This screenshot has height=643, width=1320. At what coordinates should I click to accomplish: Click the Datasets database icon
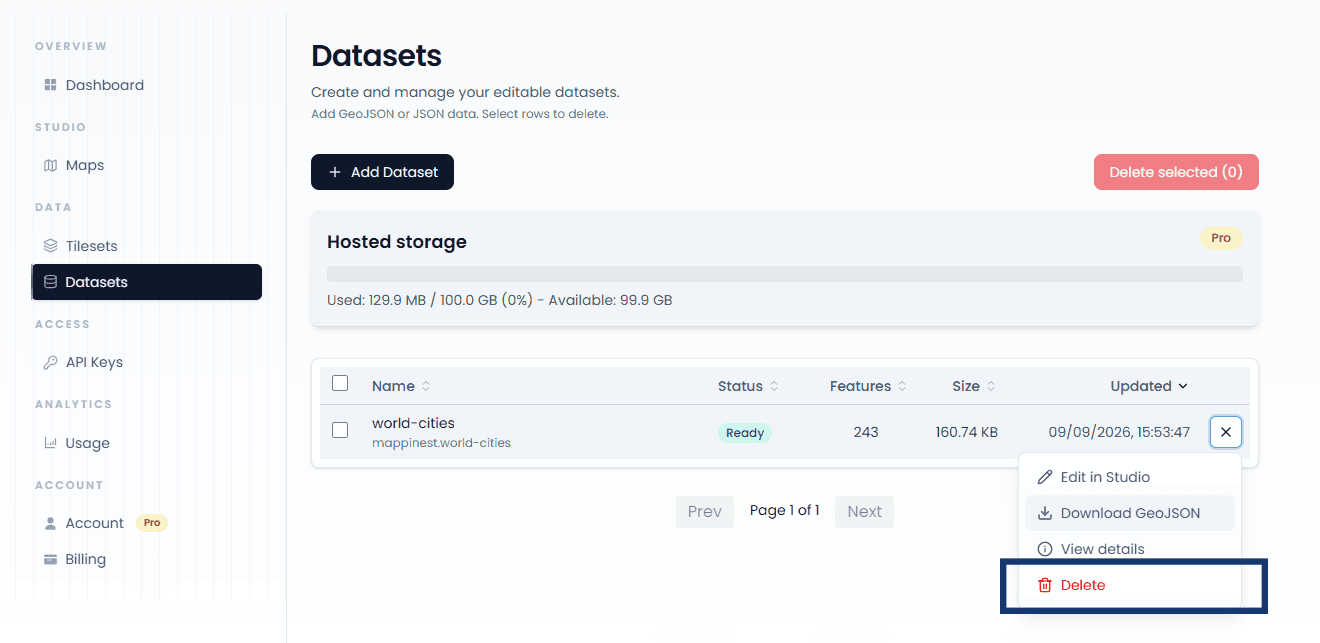pyautogui.click(x=50, y=282)
